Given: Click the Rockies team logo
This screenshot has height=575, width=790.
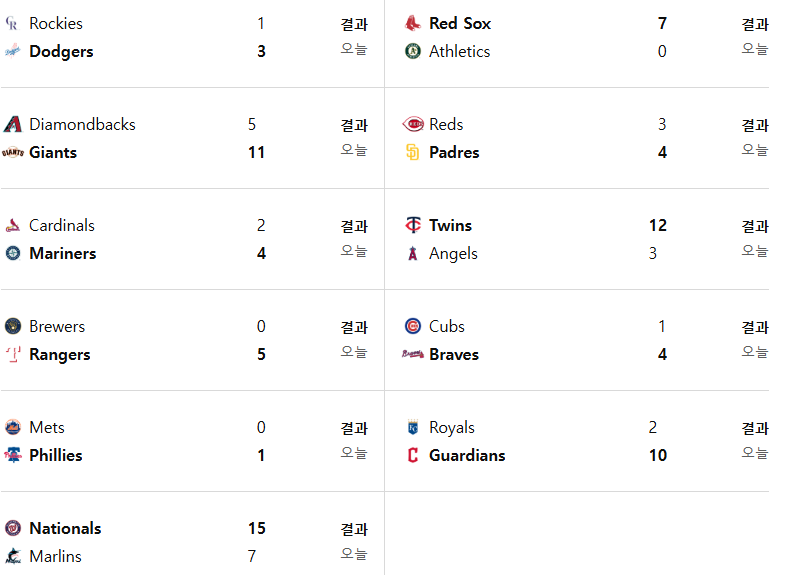Looking at the screenshot, I should pyautogui.click(x=12, y=23).
